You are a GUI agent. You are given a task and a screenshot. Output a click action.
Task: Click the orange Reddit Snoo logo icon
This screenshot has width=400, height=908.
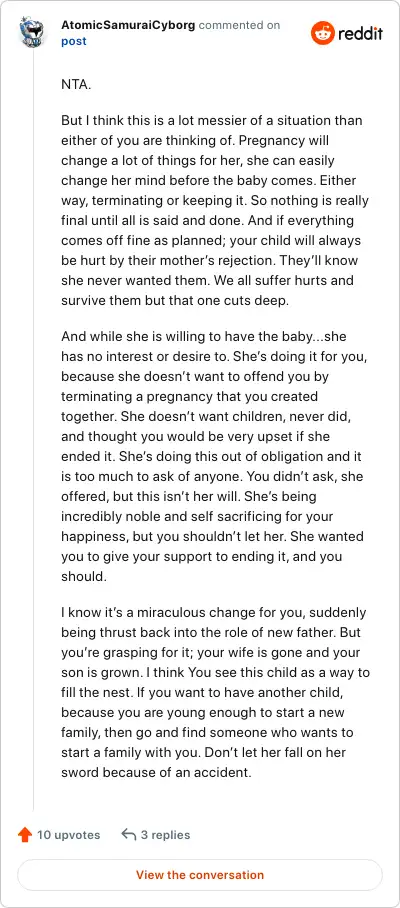[322, 33]
